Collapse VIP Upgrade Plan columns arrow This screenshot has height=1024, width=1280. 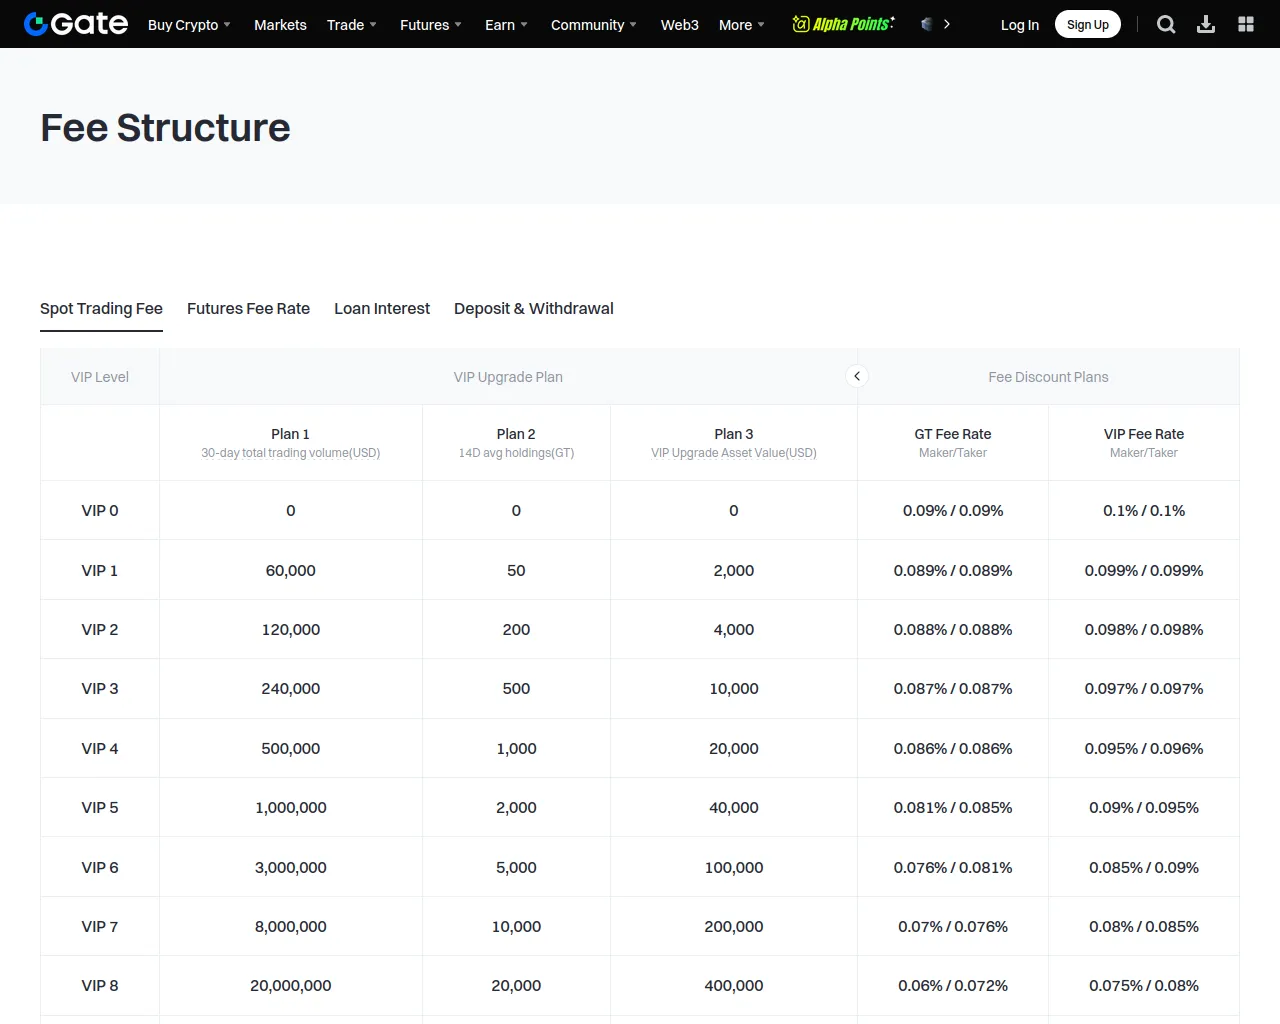pos(857,376)
